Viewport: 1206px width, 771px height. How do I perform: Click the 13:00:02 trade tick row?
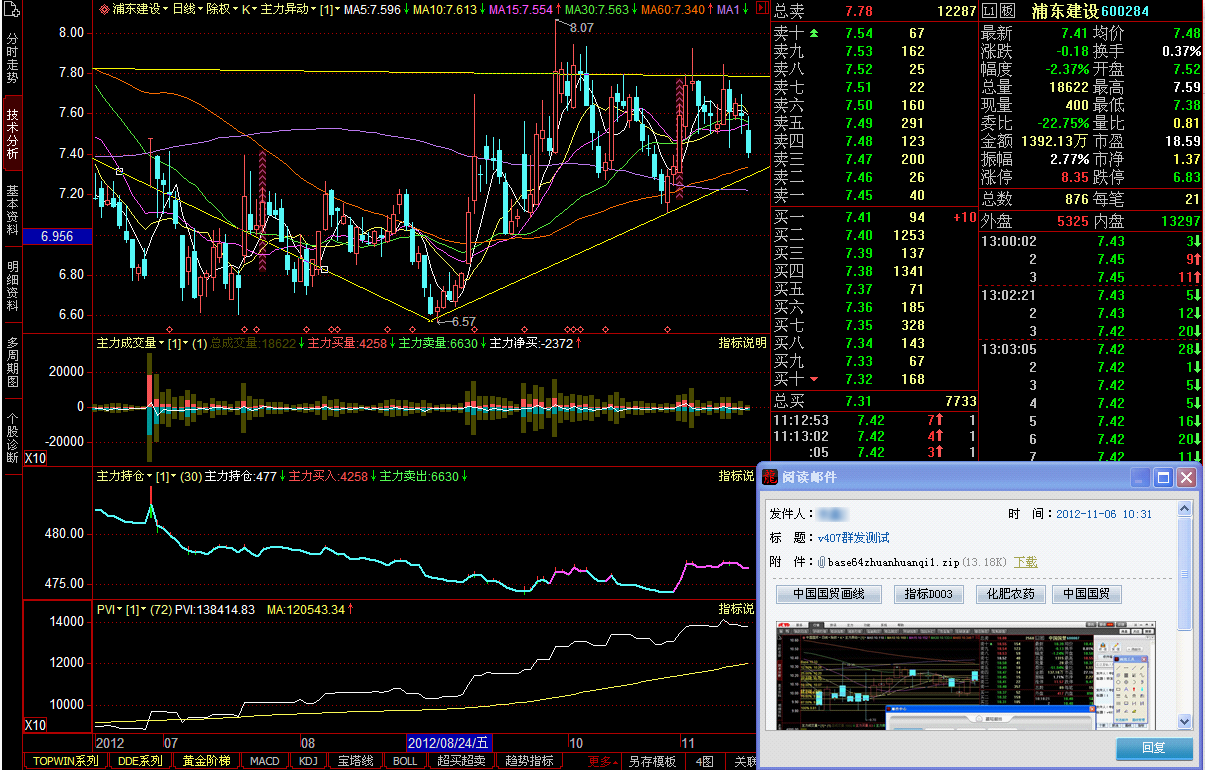1090,241
